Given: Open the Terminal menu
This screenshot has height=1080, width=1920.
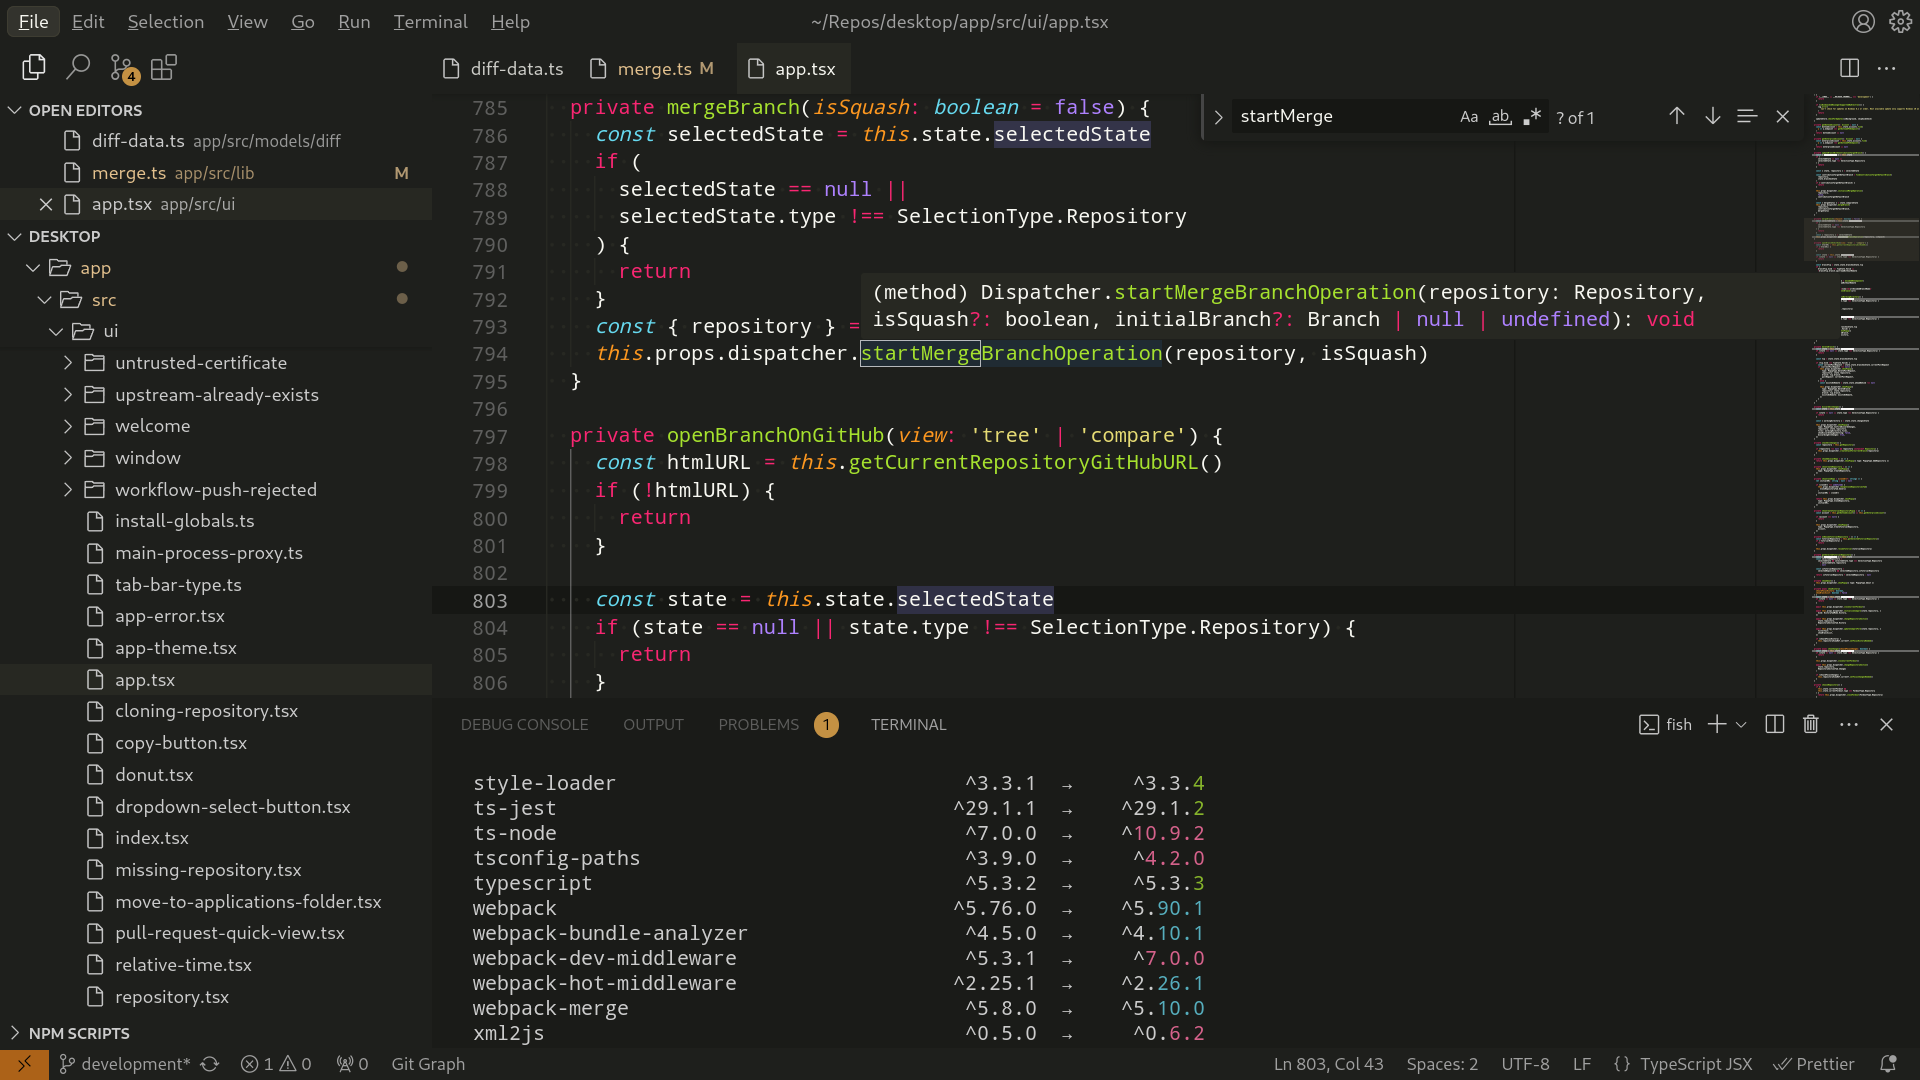Looking at the screenshot, I should click(x=430, y=21).
